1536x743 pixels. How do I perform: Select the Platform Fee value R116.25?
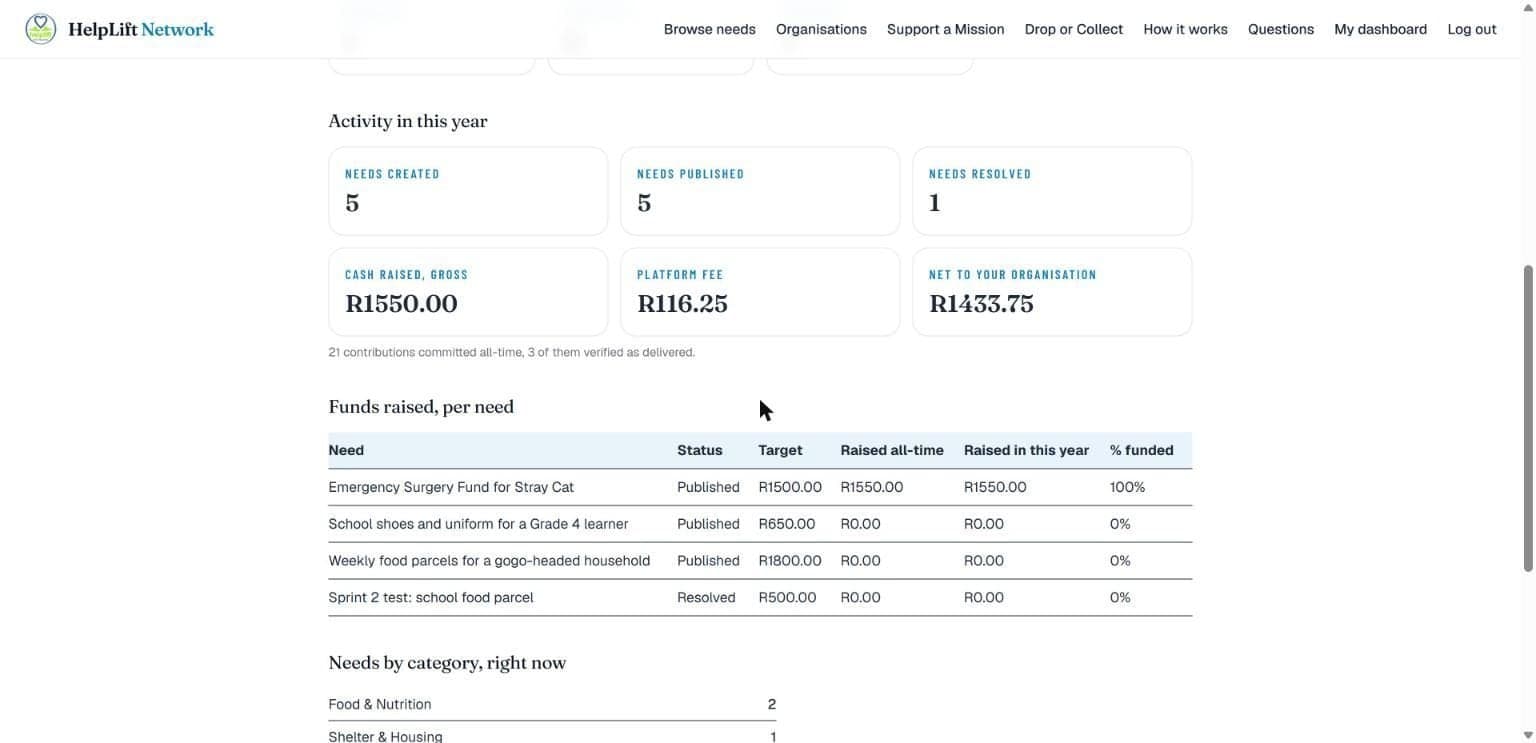682,304
